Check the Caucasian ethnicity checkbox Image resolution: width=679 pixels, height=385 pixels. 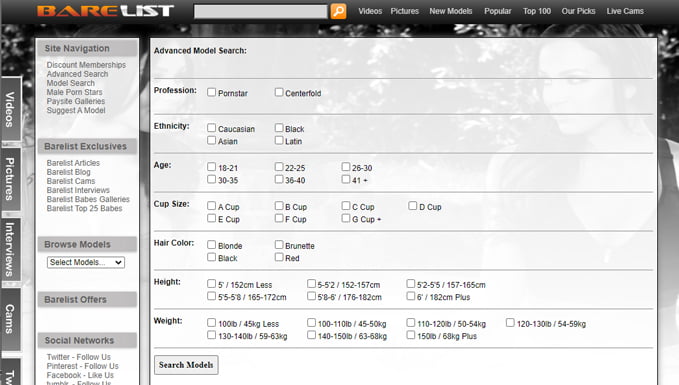(211, 128)
